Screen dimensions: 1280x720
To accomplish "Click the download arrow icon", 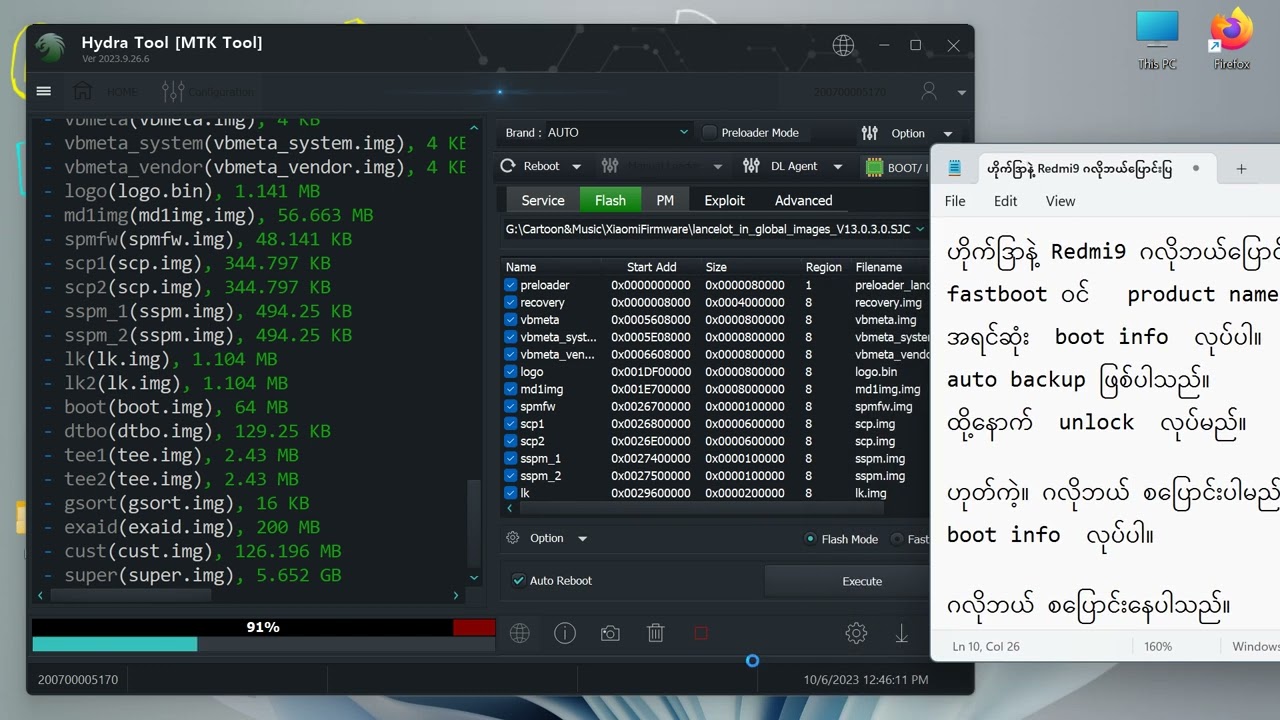I will (x=901, y=633).
